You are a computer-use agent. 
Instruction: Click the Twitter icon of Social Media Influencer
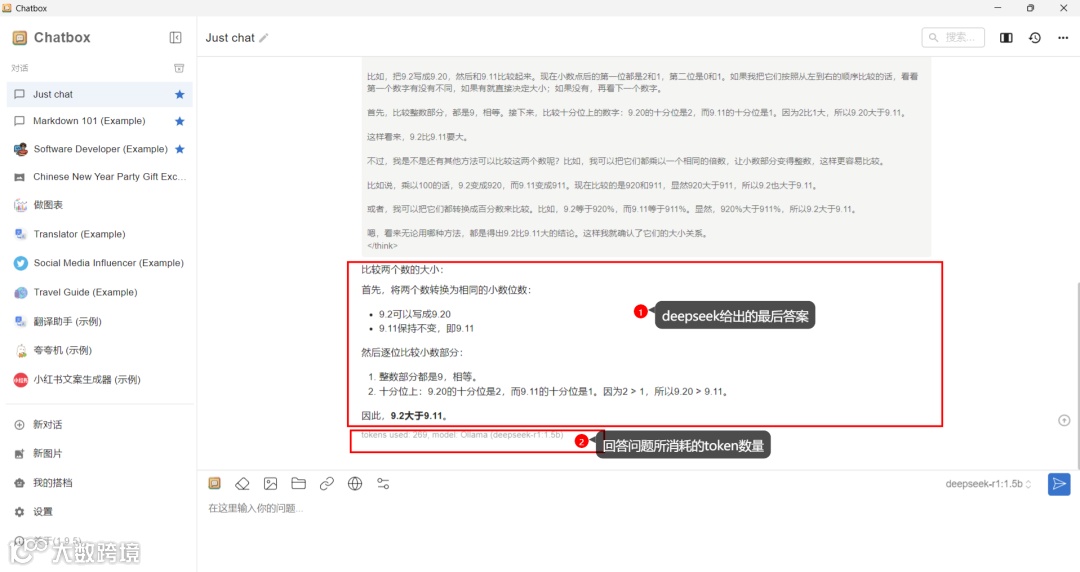(21, 263)
